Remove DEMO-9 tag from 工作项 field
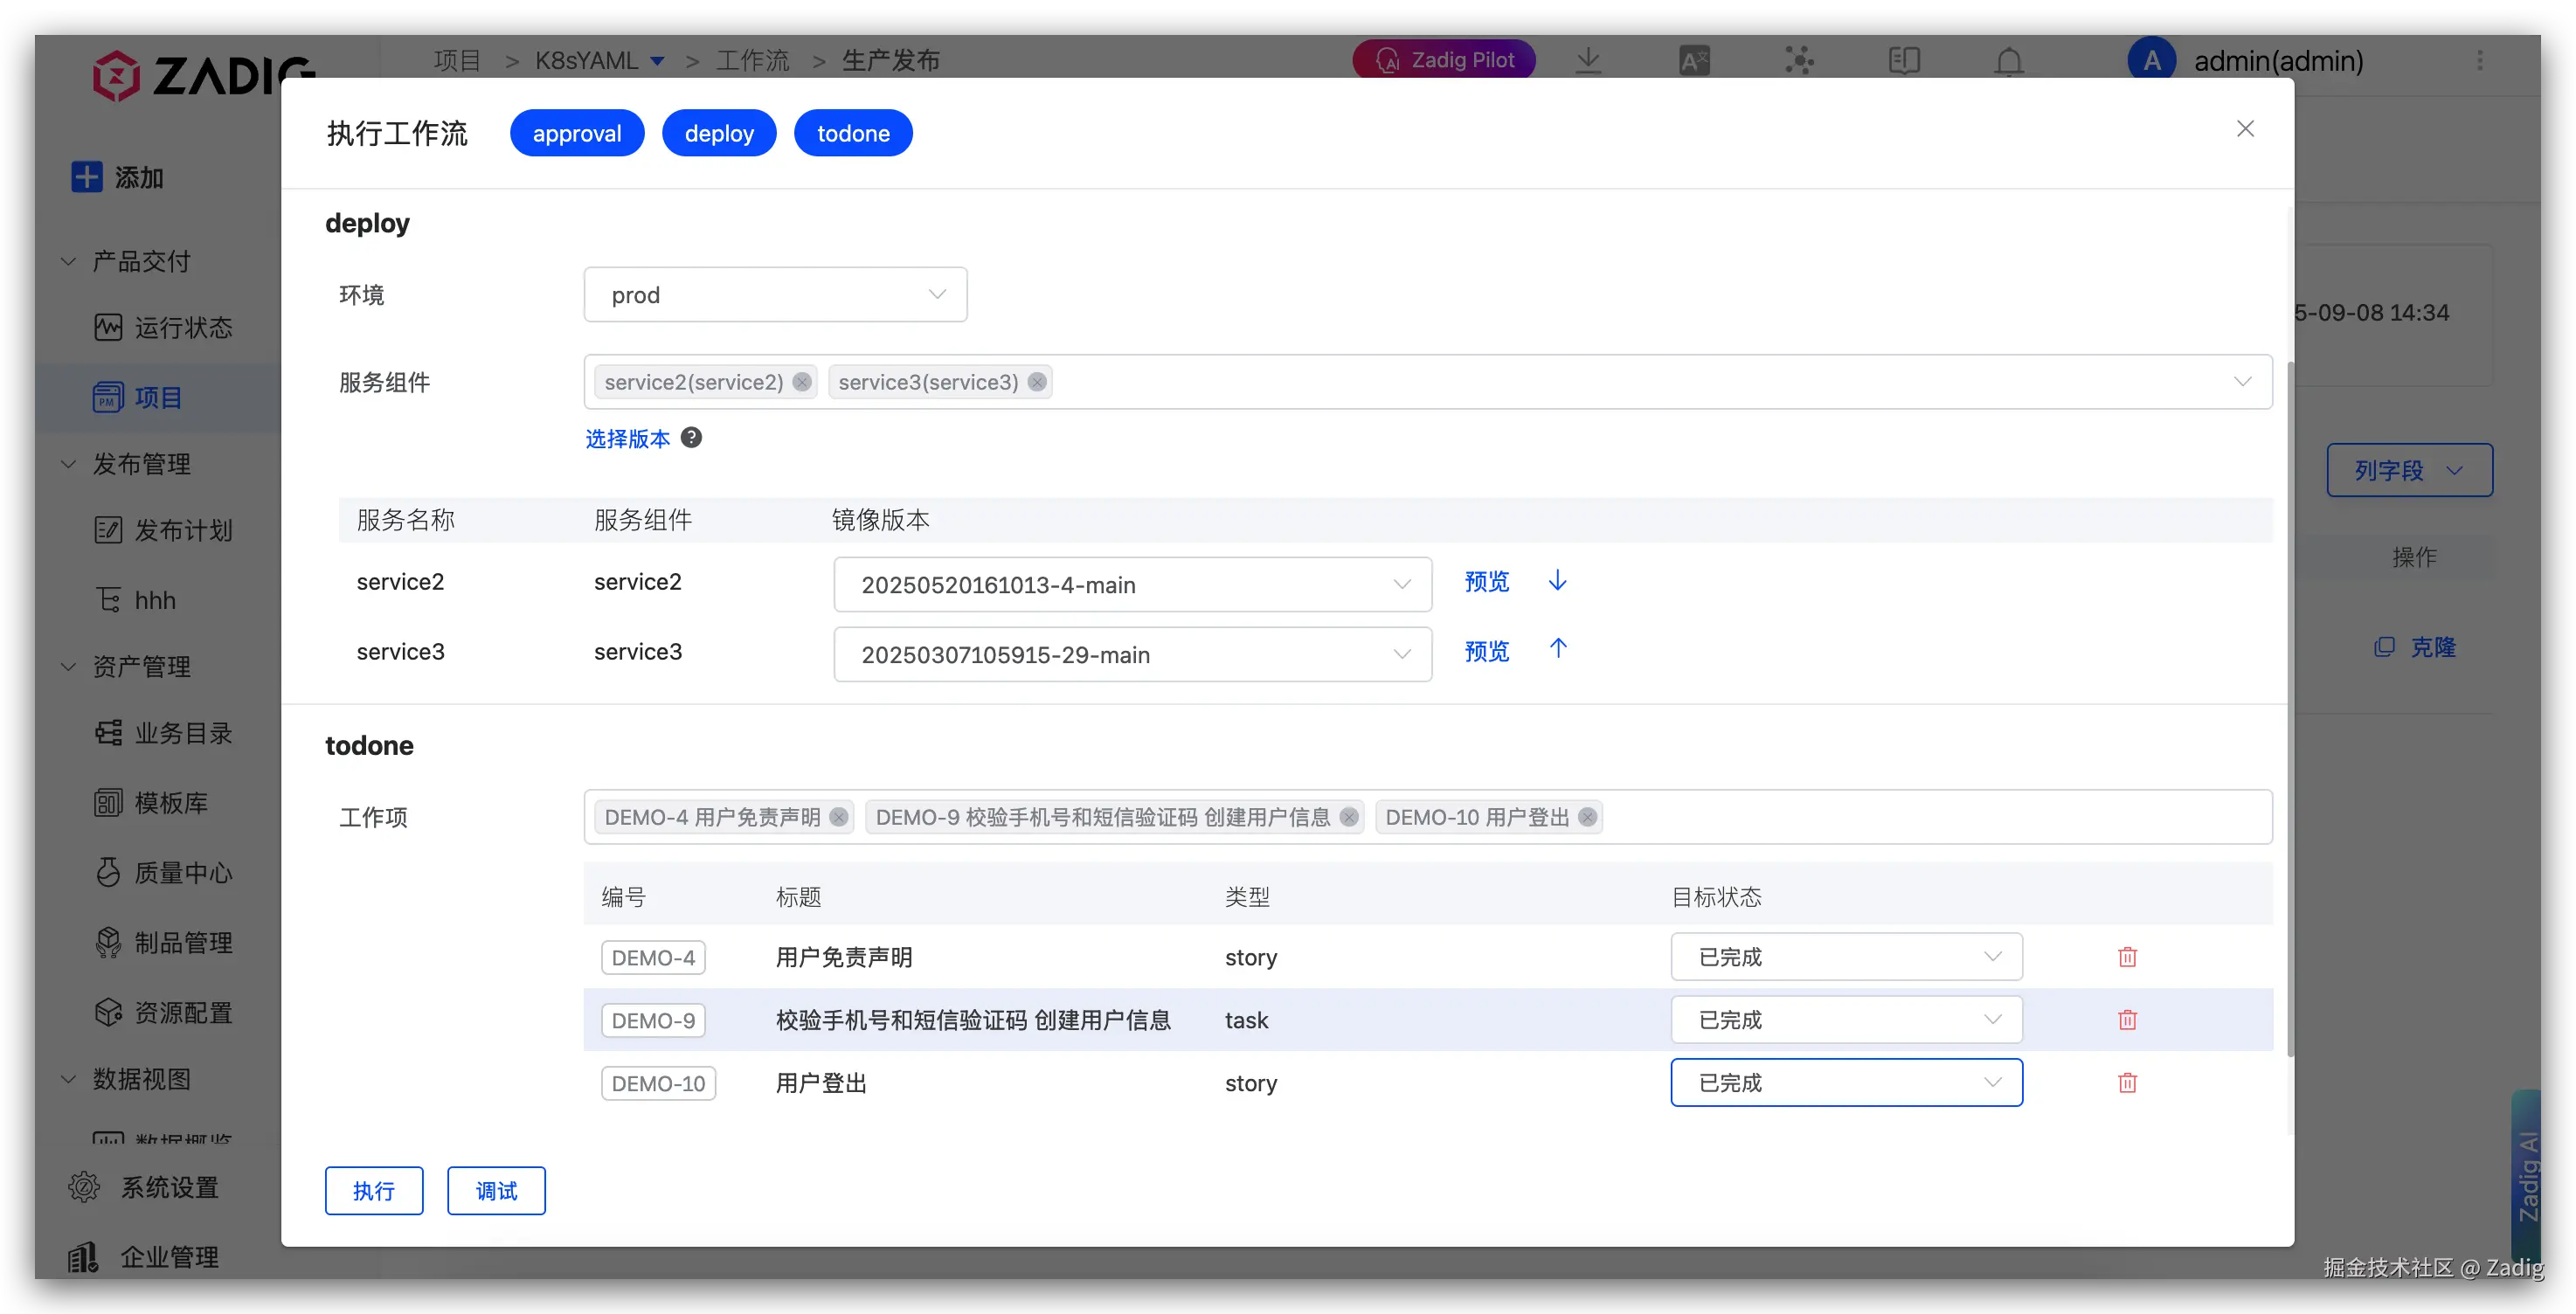The image size is (2576, 1314). tap(1349, 817)
